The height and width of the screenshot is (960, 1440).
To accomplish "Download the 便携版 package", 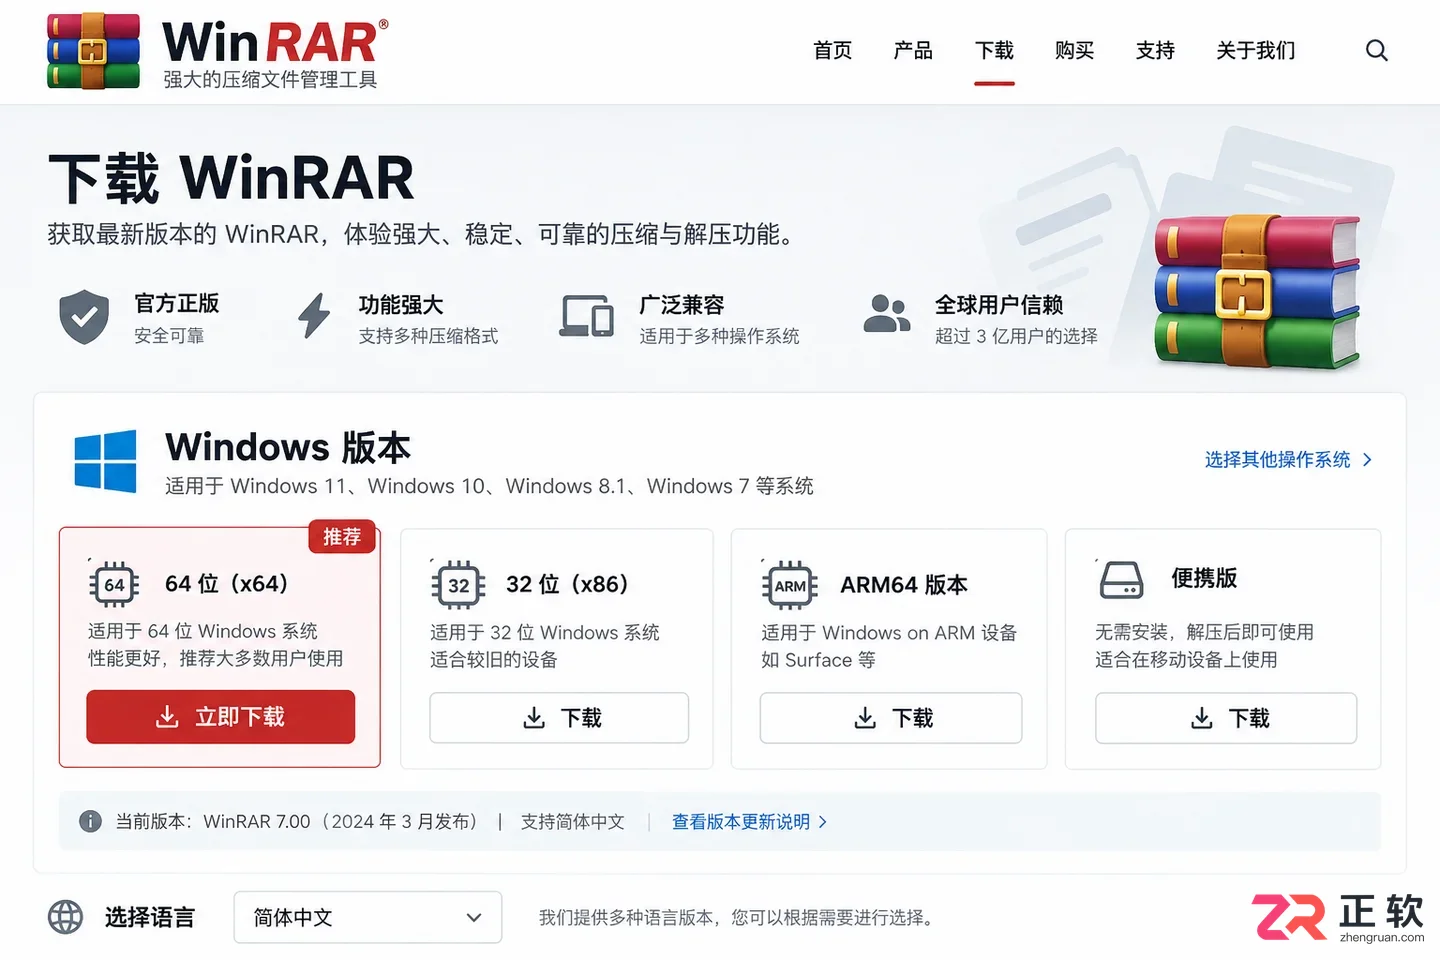I will (1226, 718).
